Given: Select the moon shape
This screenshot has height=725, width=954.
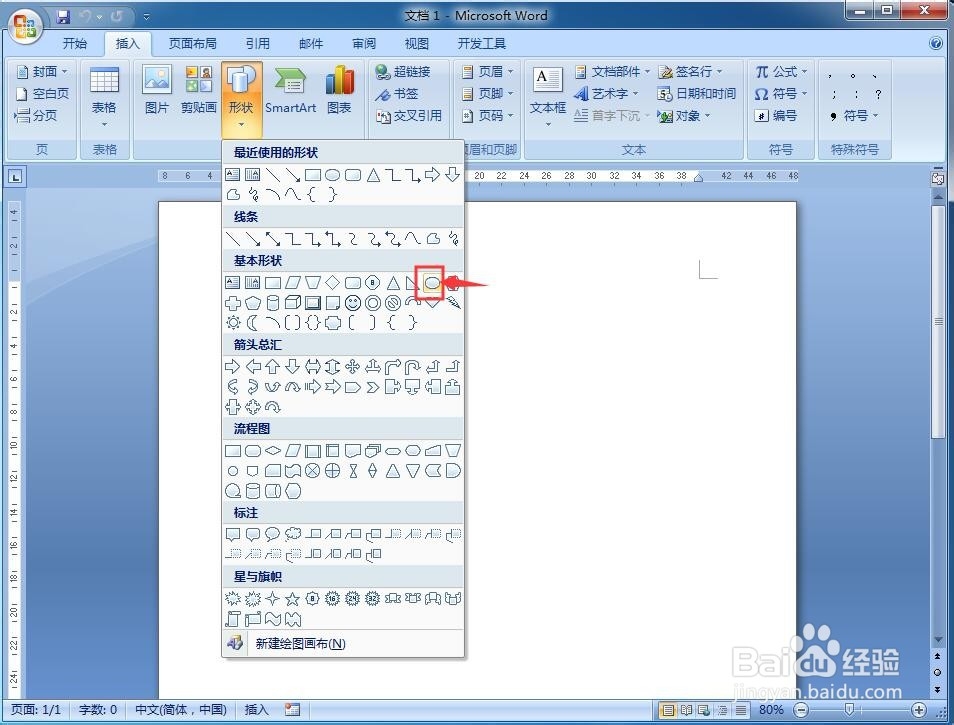Looking at the screenshot, I should tap(253, 322).
